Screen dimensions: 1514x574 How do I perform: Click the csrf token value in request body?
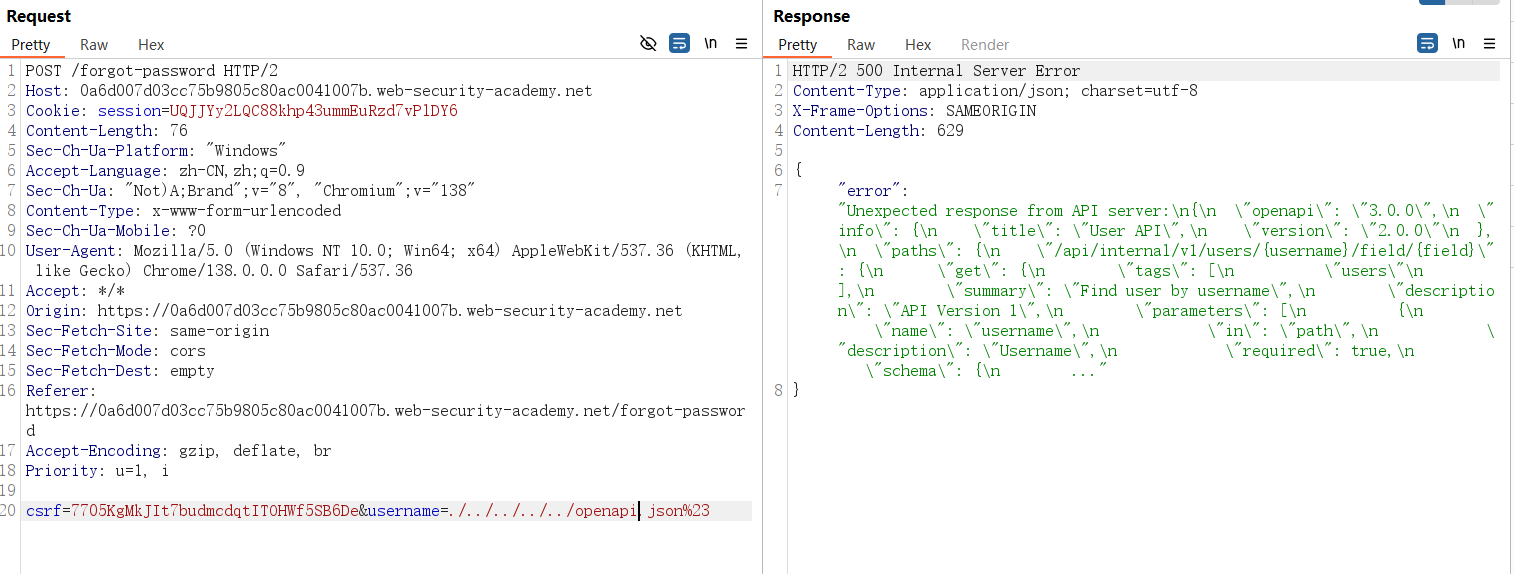(215, 511)
